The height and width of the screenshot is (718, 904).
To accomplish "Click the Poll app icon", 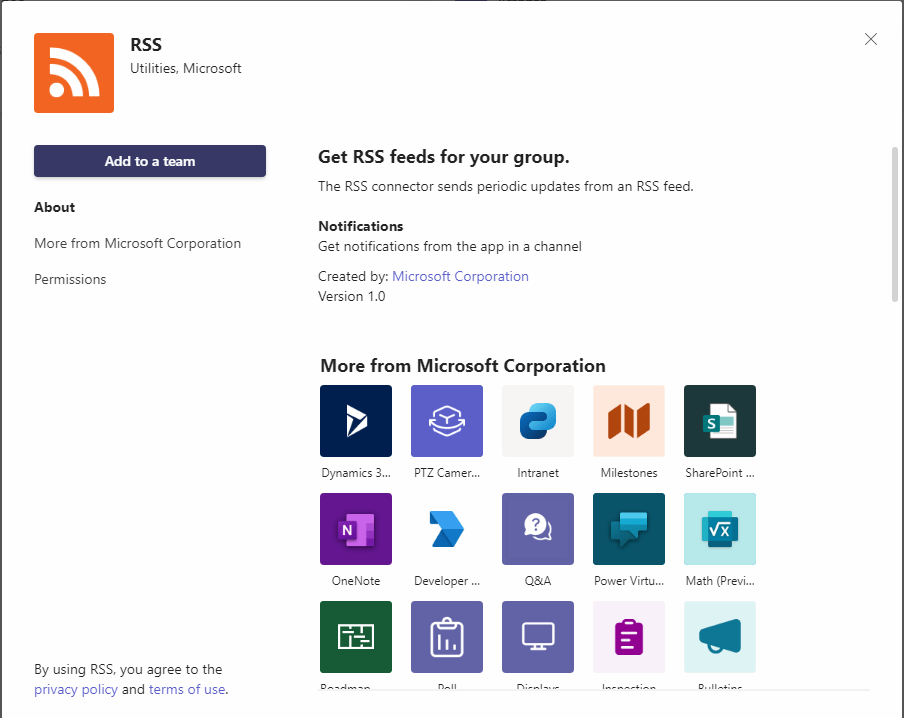I will [x=447, y=637].
